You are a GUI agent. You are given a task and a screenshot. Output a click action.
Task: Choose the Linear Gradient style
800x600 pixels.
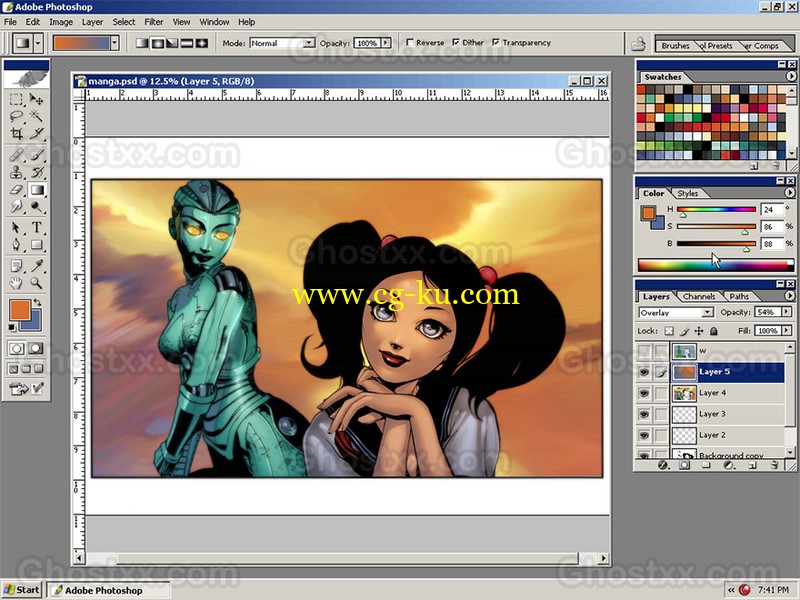(142, 43)
